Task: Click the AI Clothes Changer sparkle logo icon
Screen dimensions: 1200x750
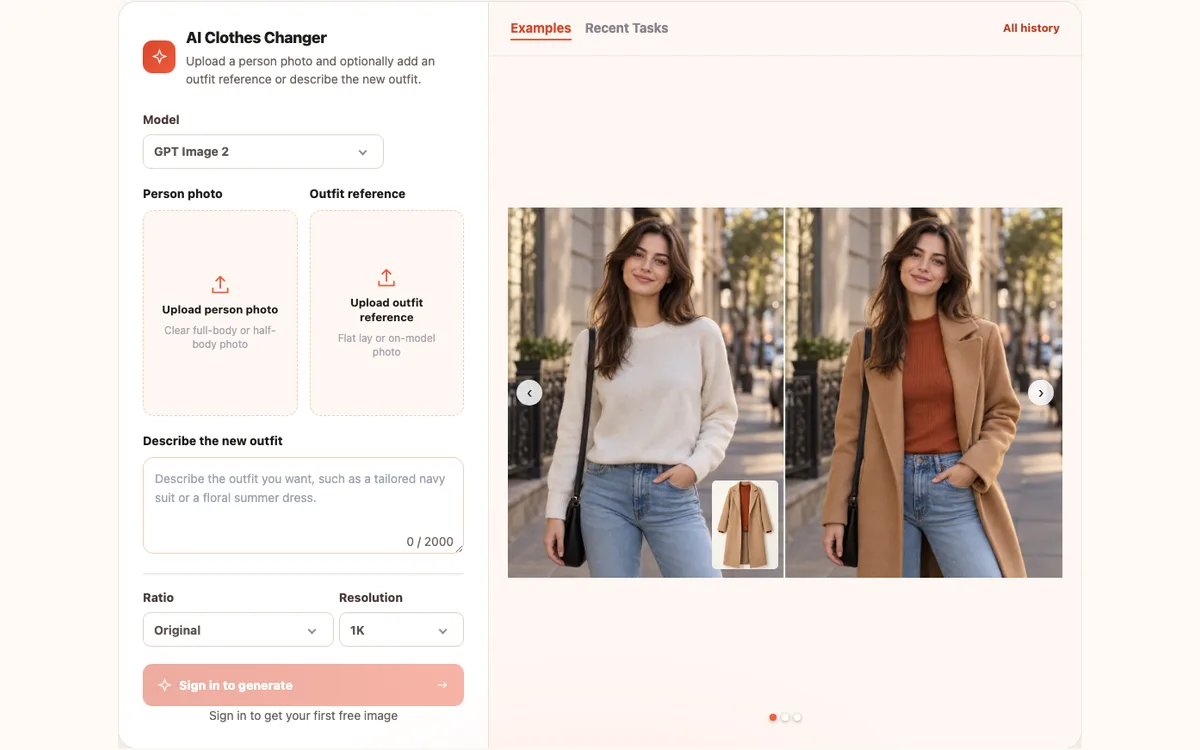Action: (159, 57)
